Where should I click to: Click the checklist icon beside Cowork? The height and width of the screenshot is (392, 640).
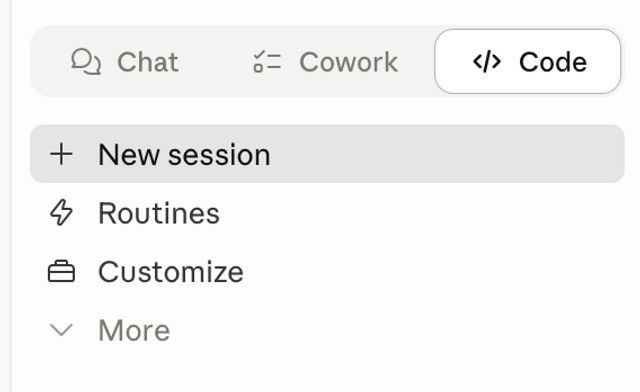(x=267, y=62)
